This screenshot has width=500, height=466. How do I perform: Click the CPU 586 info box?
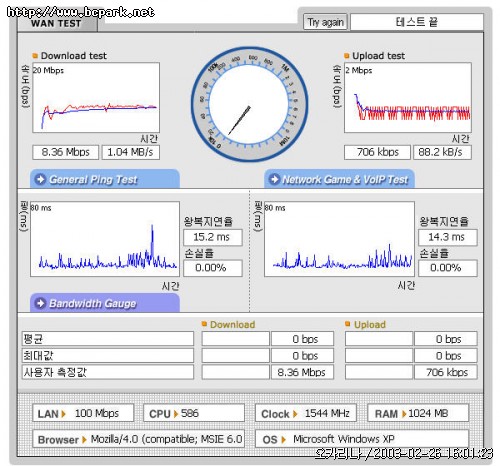(194, 413)
